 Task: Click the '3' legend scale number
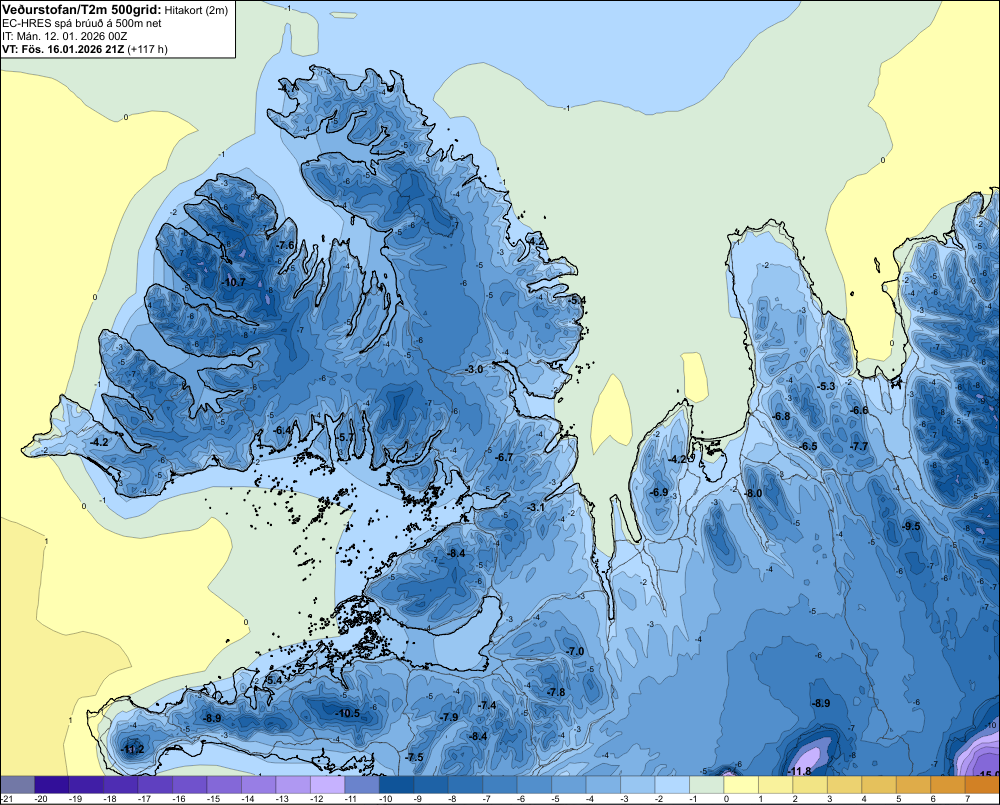830,799
